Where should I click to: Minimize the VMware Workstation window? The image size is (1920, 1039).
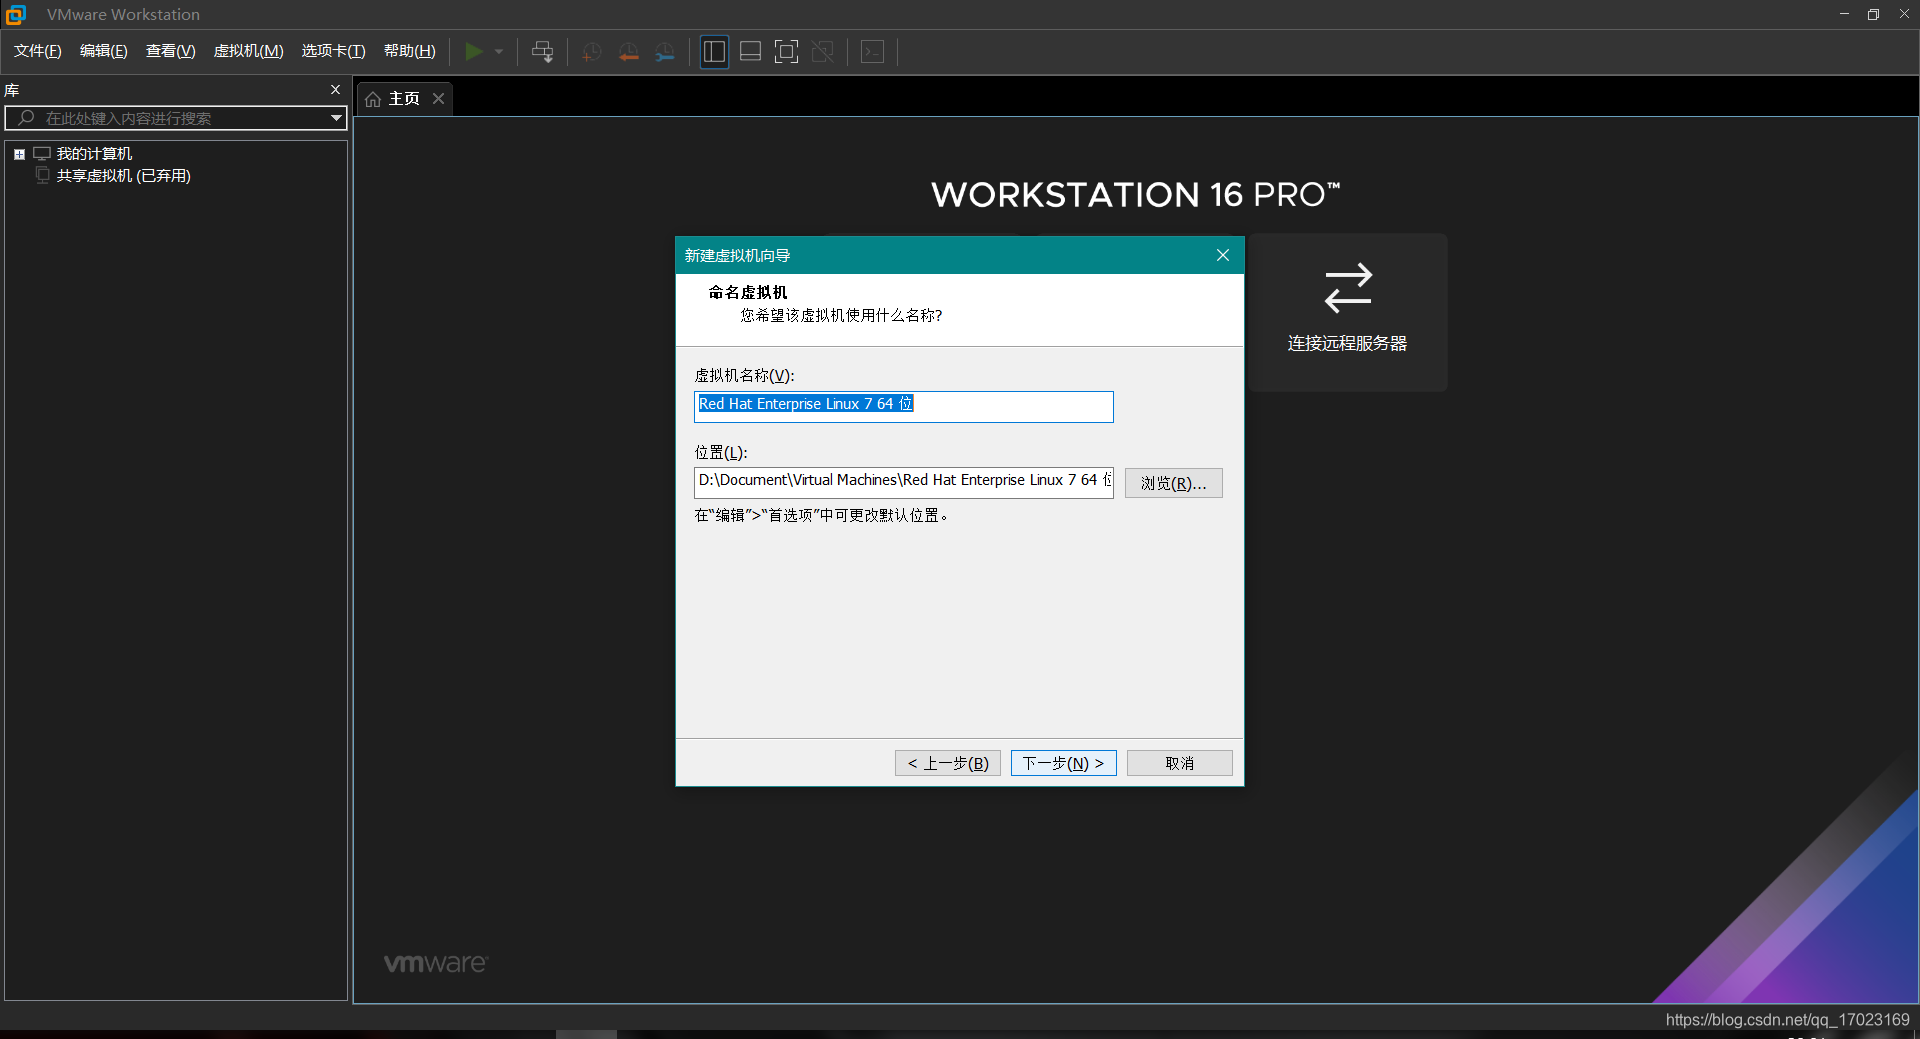coord(1844,14)
